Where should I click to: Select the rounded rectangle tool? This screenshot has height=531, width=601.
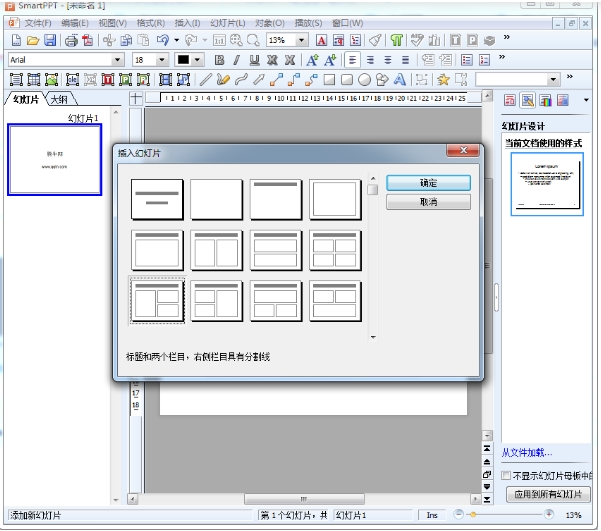pos(347,79)
